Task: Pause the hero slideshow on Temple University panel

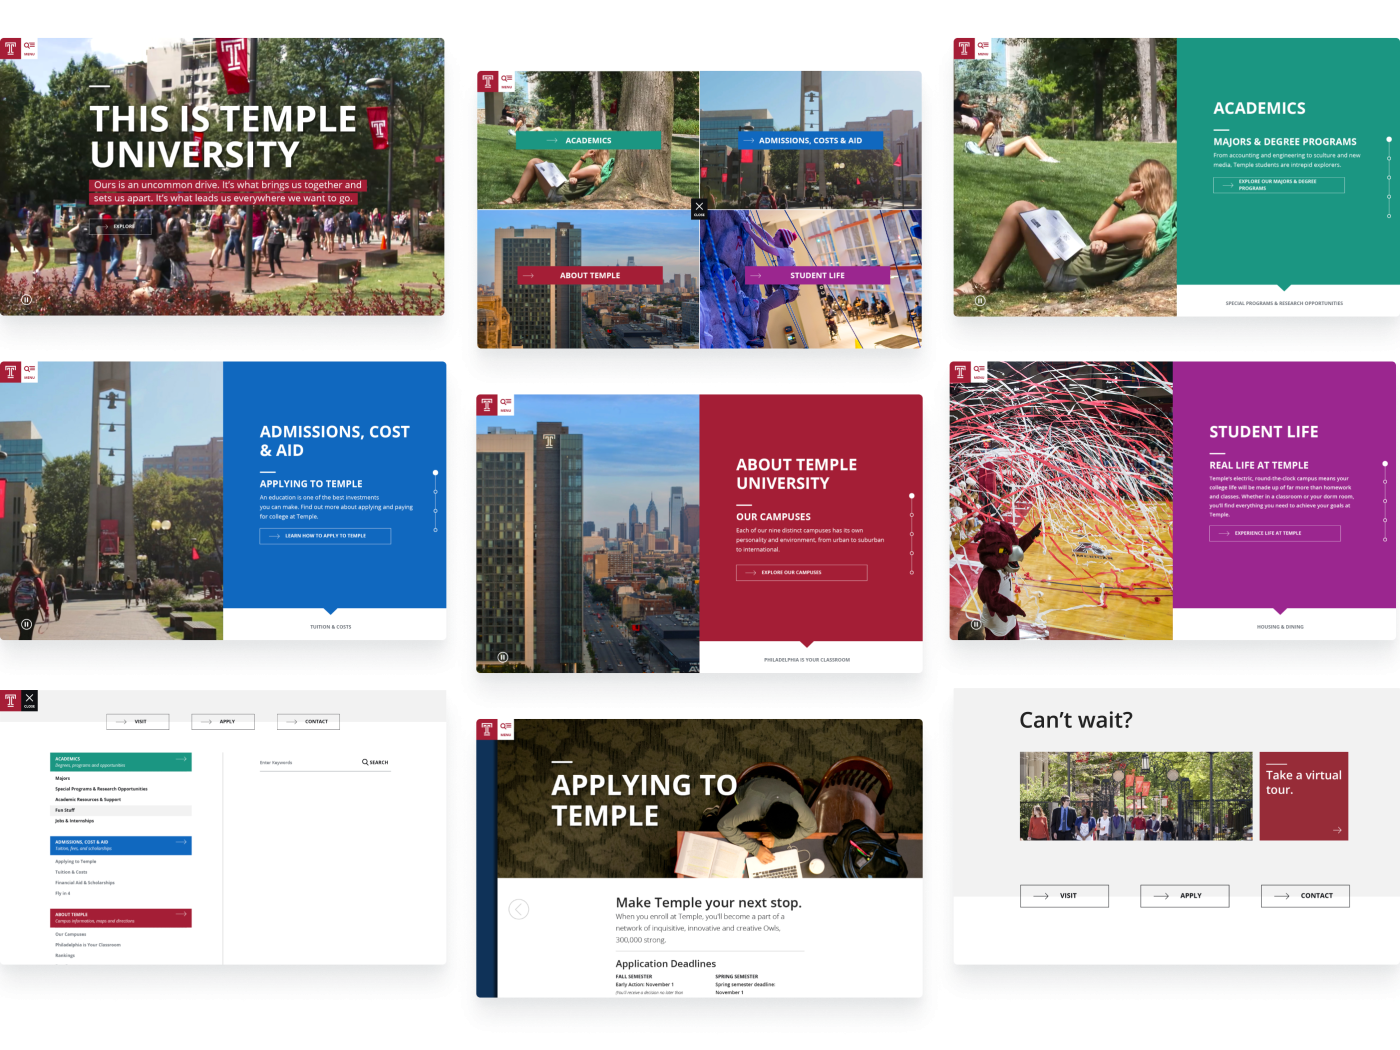Action: pos(26,299)
